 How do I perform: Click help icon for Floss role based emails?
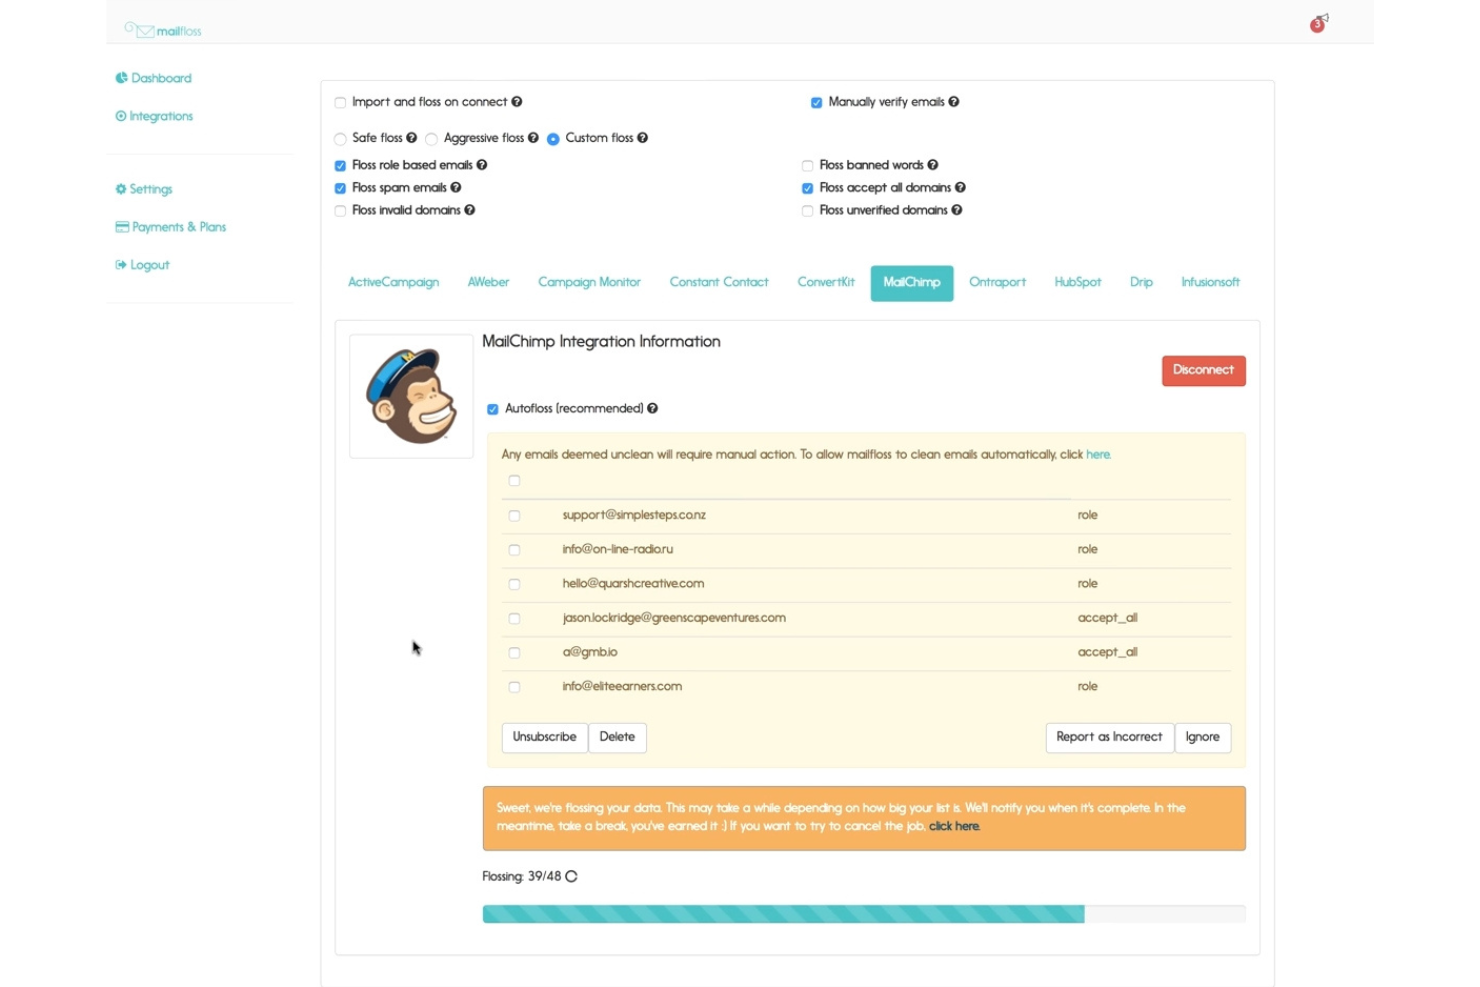[x=482, y=165]
